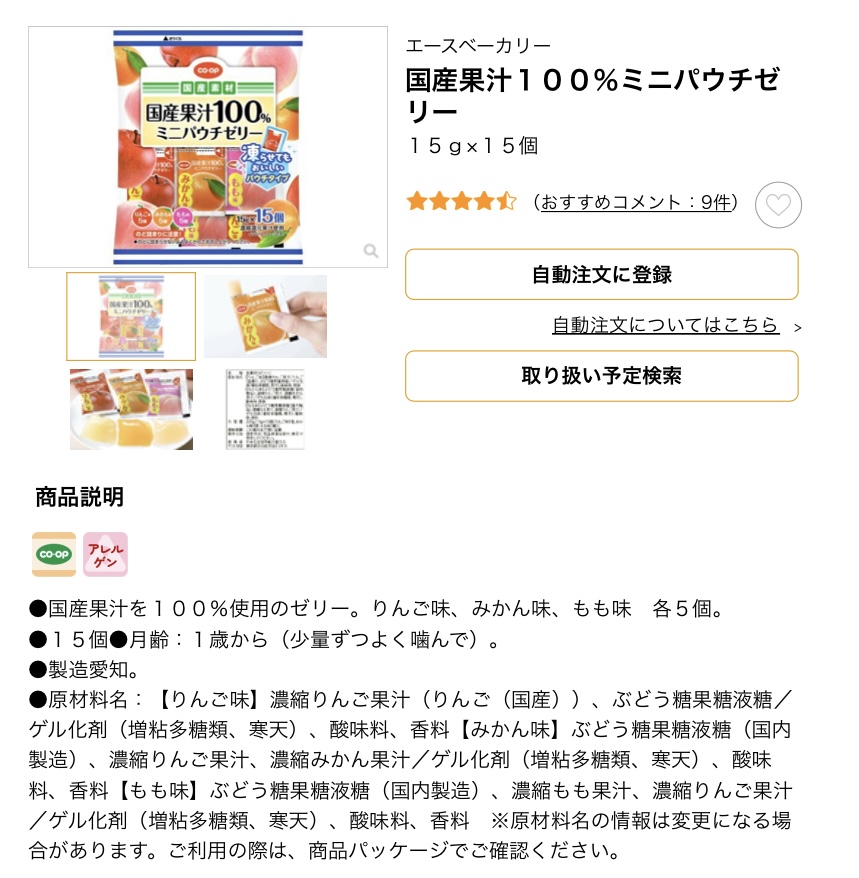The height and width of the screenshot is (878, 859).
Task: Click the 取り扱い予定検索 button
Action: coord(601,376)
